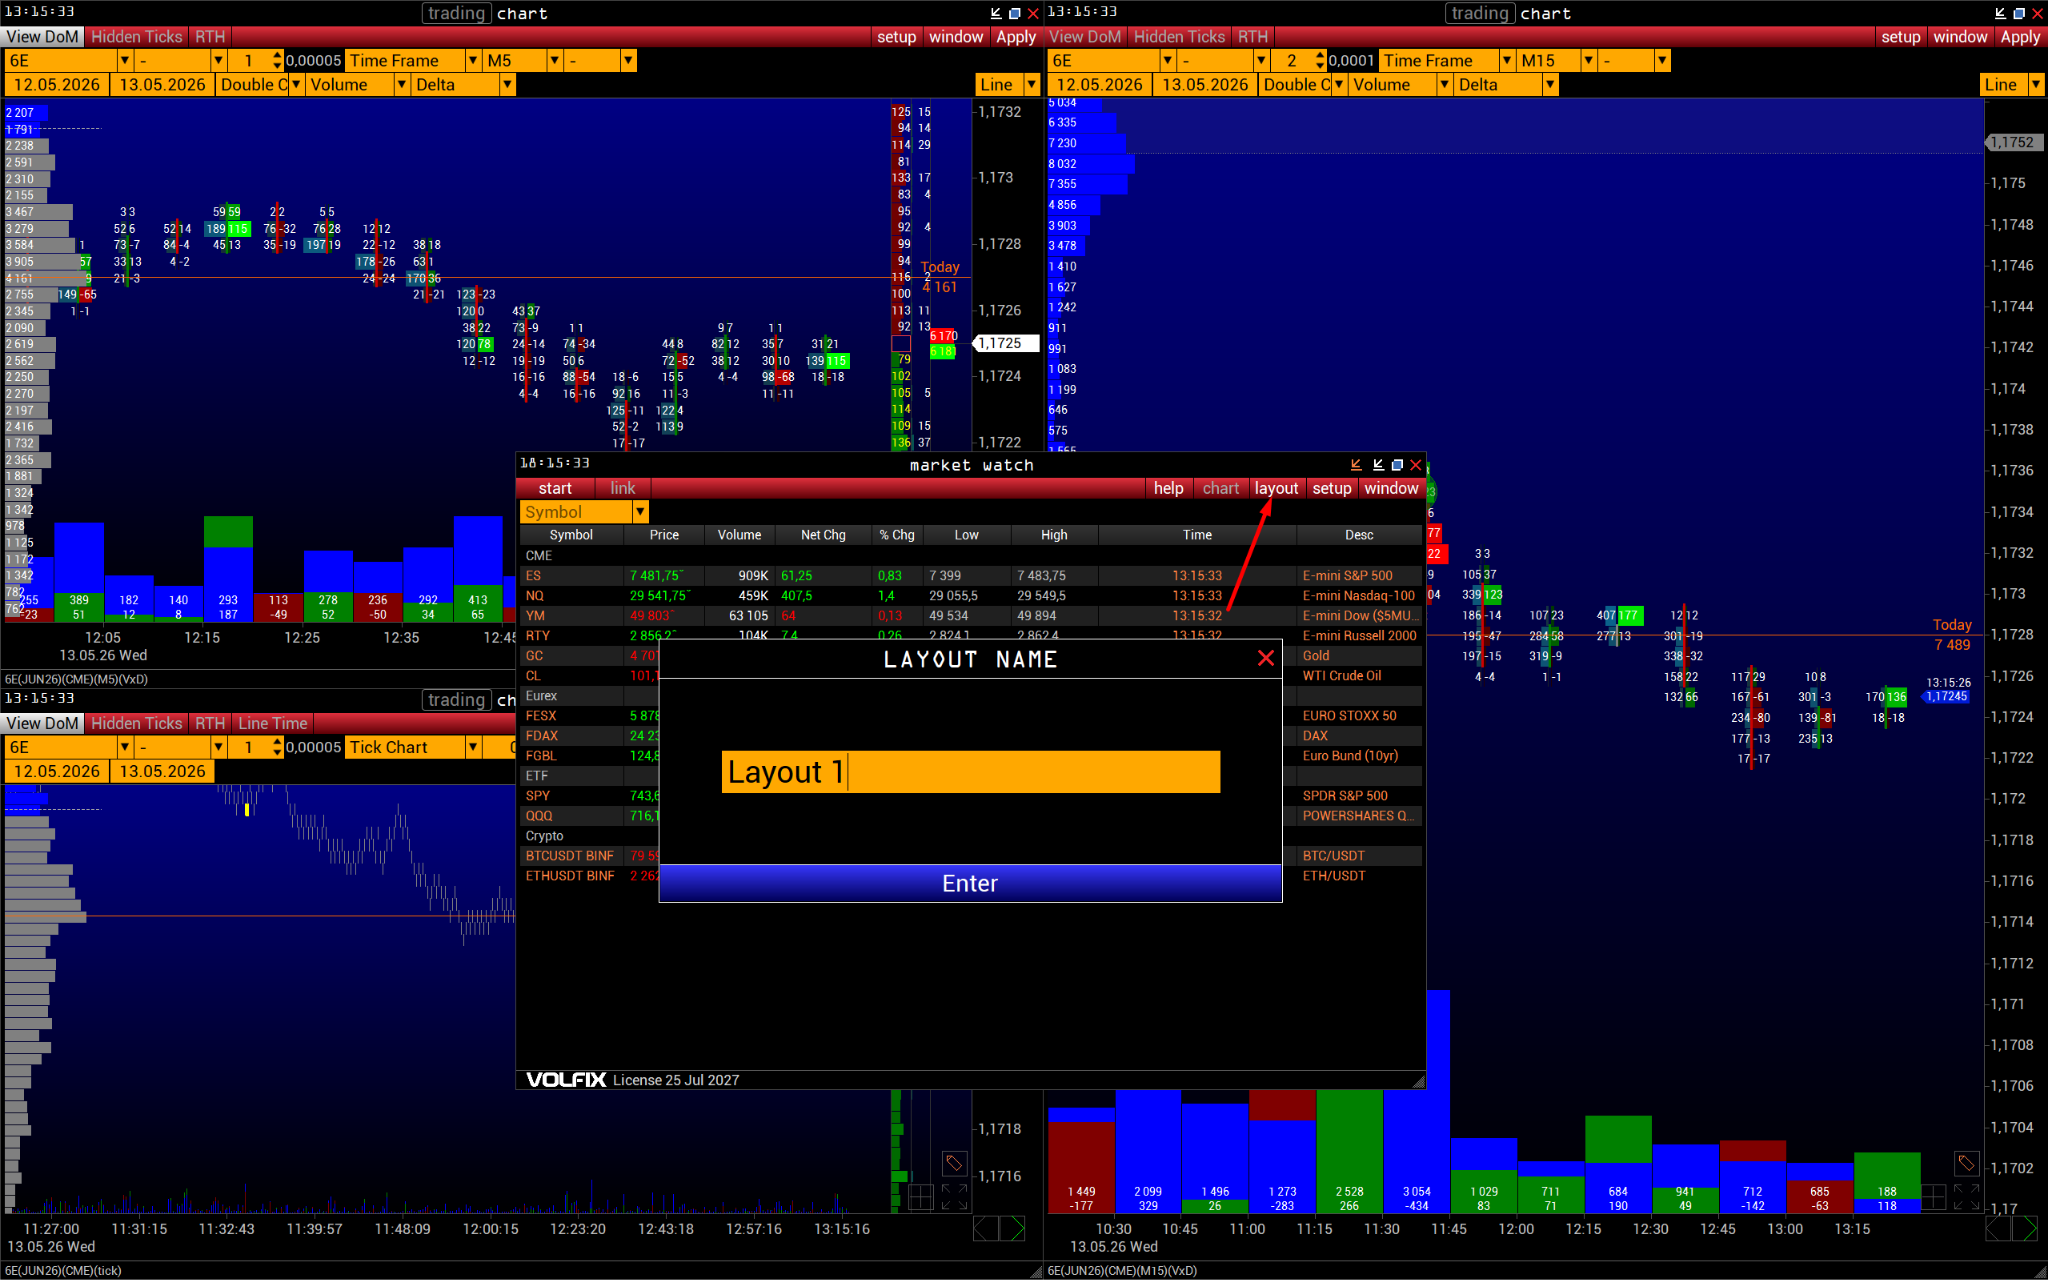Click the link button in market watch
2048x1280 pixels.
(x=623, y=488)
